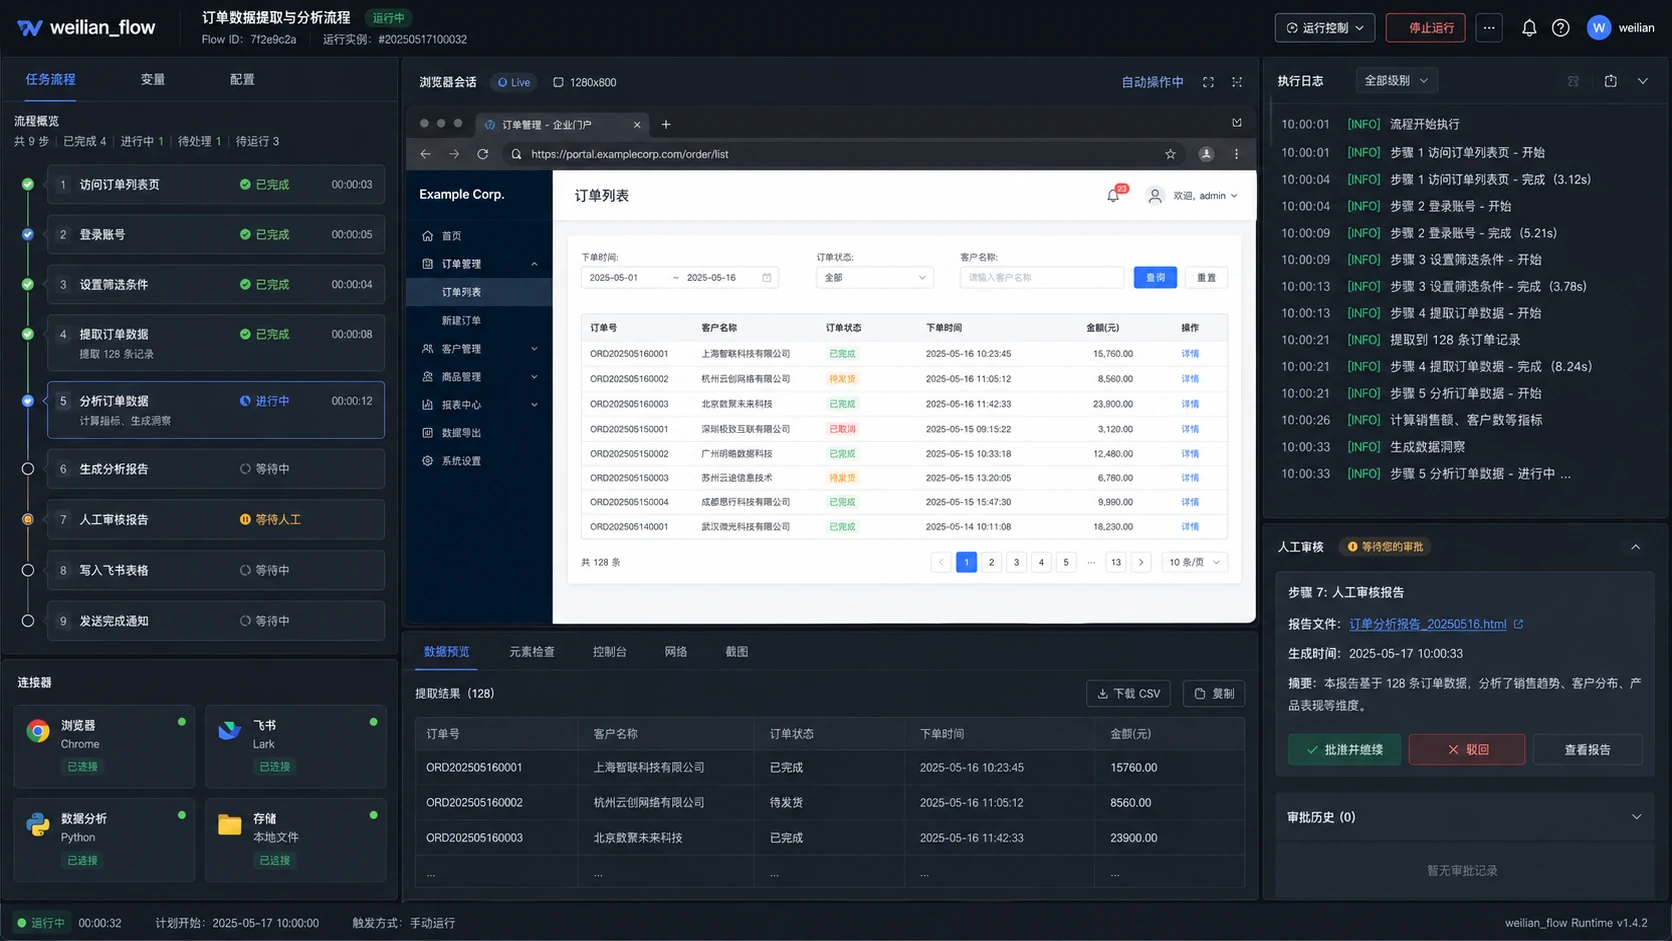This screenshot has height=941, width=1672.
Task: Open the 10 条/页 page size dropdown
Action: pos(1195,562)
